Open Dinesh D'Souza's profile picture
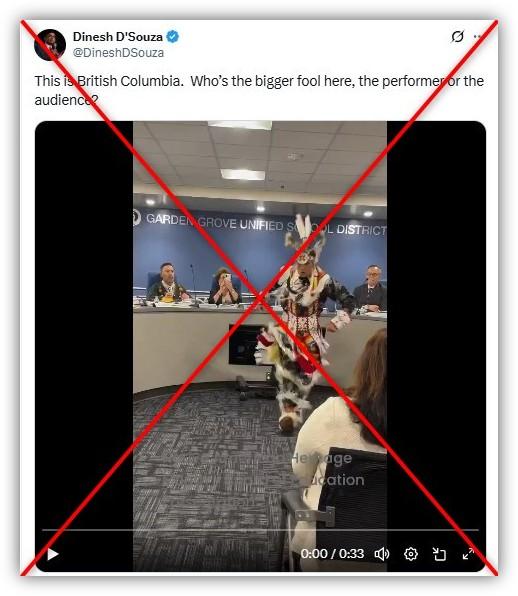Image resolution: width=518 pixels, height=596 pixels. (x=50, y=44)
